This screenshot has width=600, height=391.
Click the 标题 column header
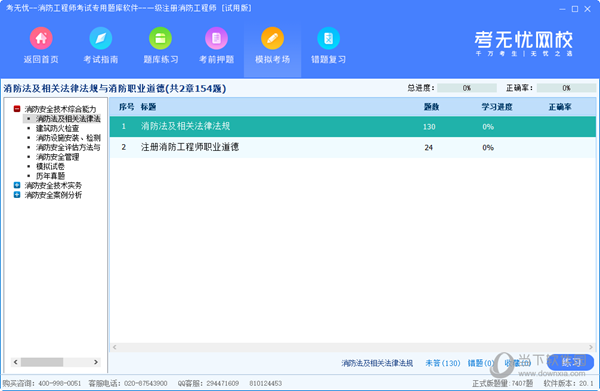[x=148, y=107]
